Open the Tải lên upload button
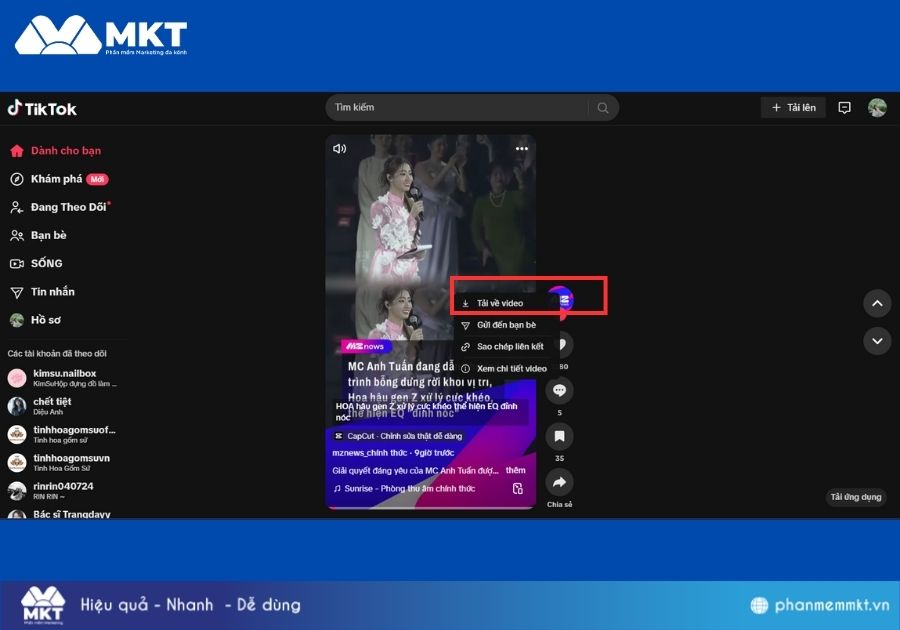Screen dimensions: 900x630 (793, 107)
